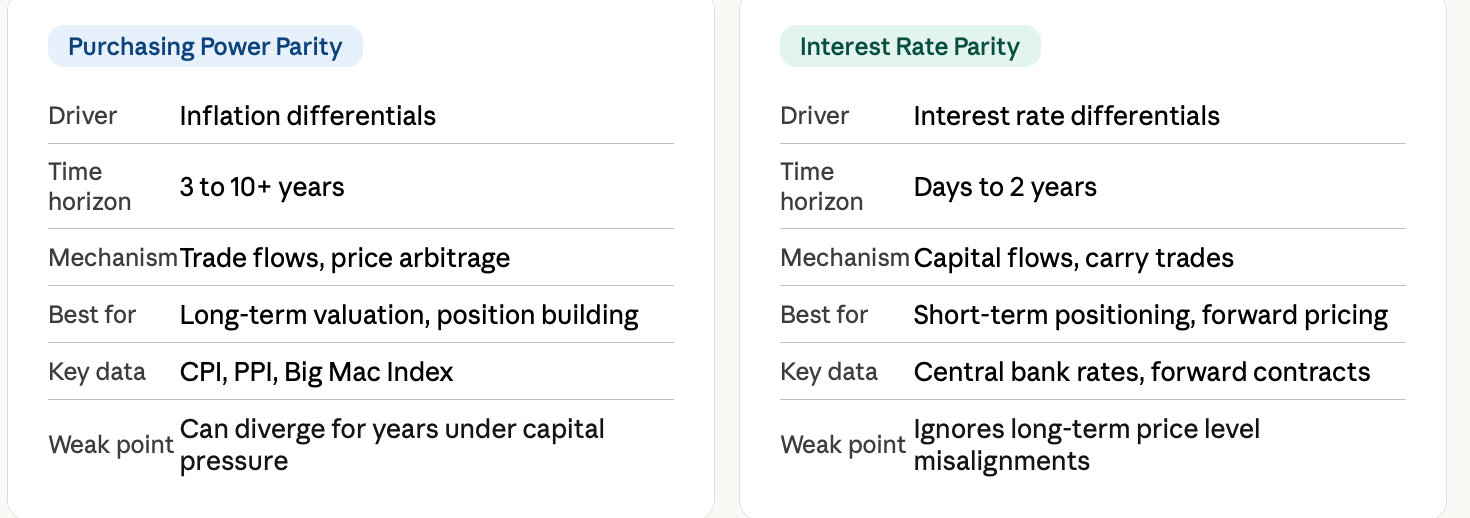Click the Driver label in left card
The height and width of the screenshot is (518, 1470).
(x=83, y=116)
